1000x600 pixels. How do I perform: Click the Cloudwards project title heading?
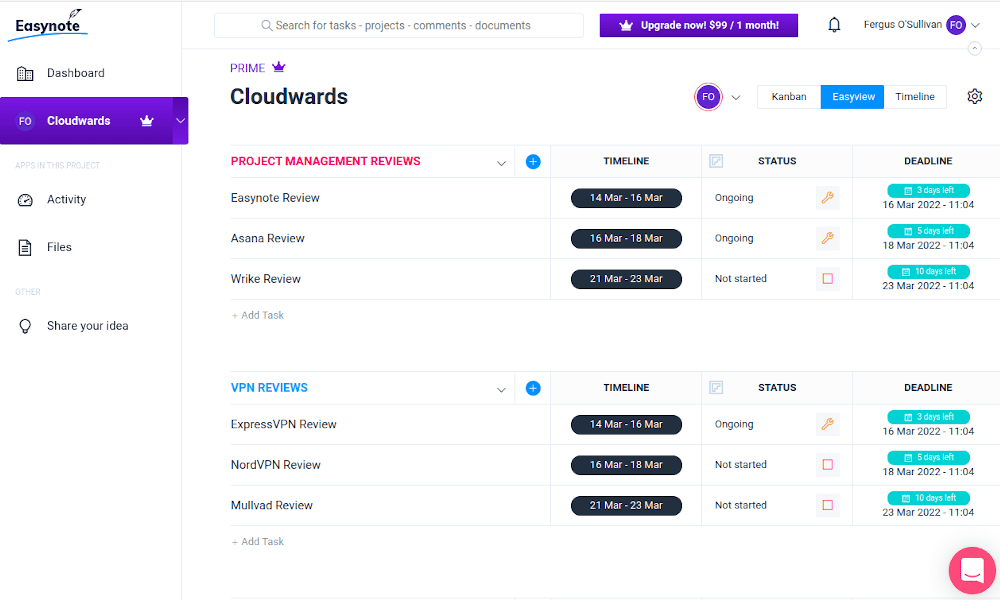point(289,96)
